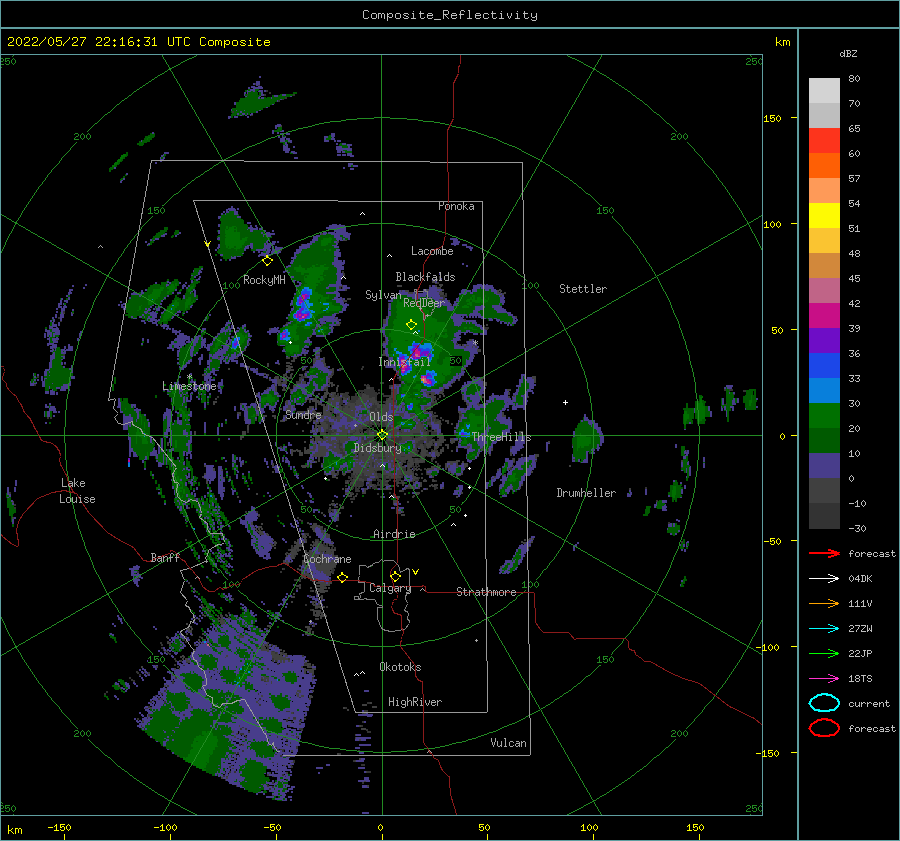The image size is (900, 841).
Task: Select the red forecast ellipse icon
Action: tap(824, 728)
